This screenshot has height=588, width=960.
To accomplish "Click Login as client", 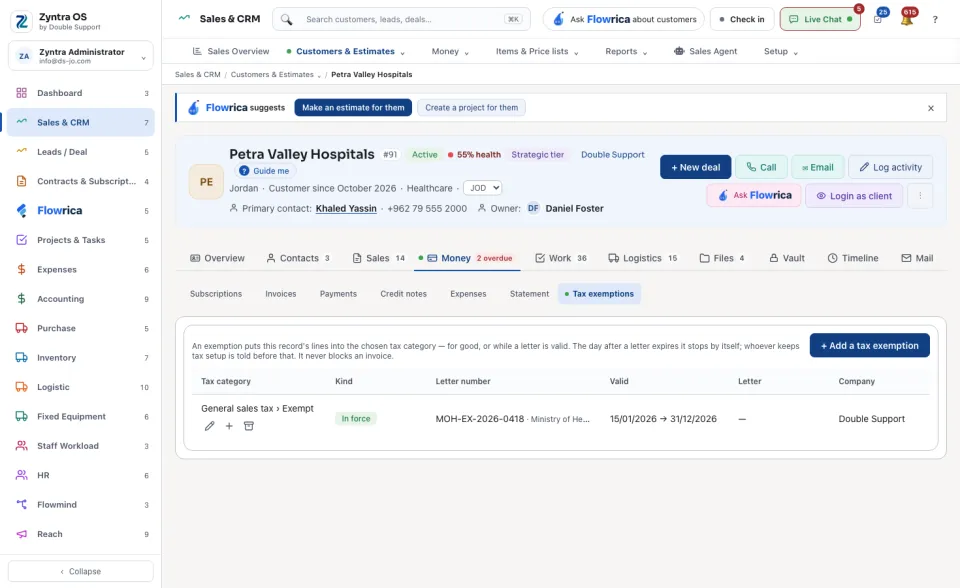I will point(853,196).
